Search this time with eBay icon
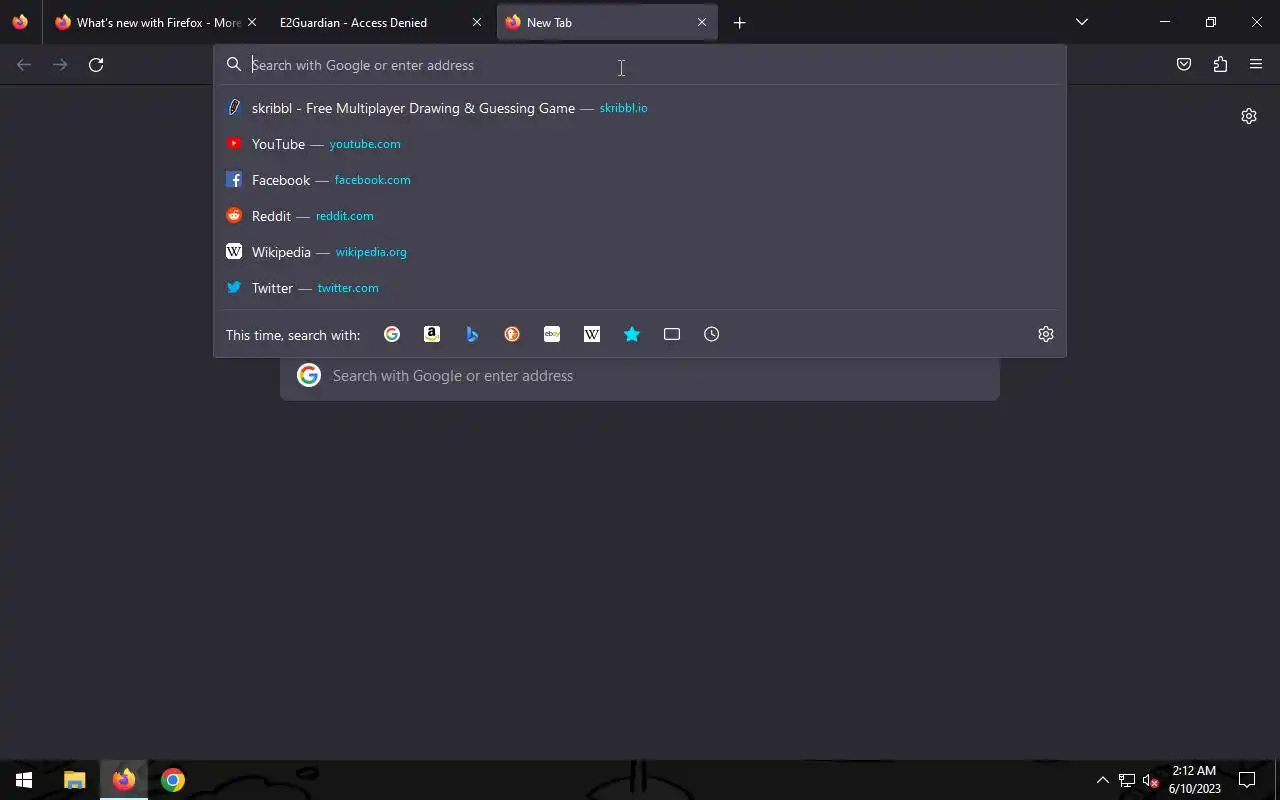The width and height of the screenshot is (1280, 800). 552,334
